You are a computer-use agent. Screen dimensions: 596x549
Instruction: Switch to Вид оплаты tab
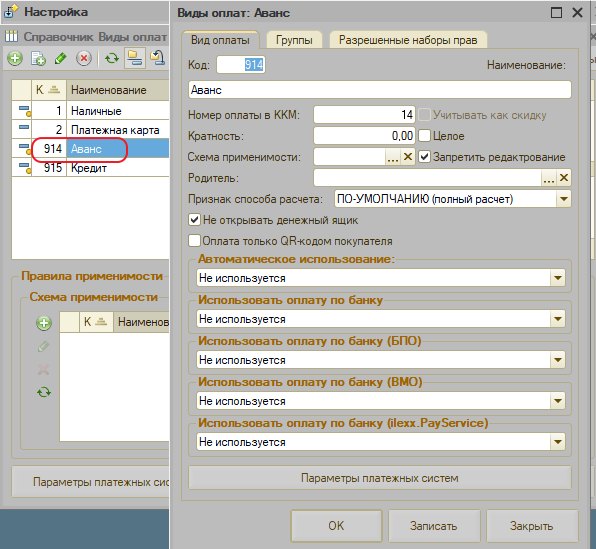coord(220,40)
